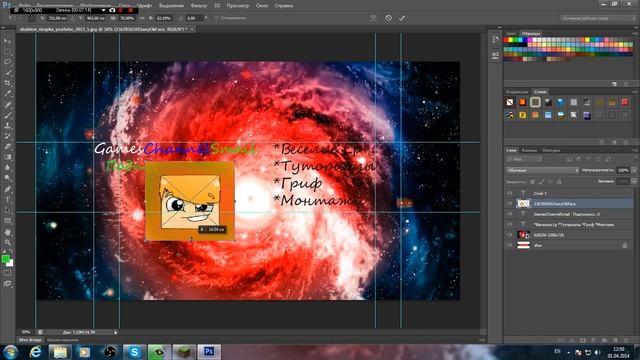Viewport: 640px width, 360px height.
Task: Click the document tab close button
Action: (192, 29)
